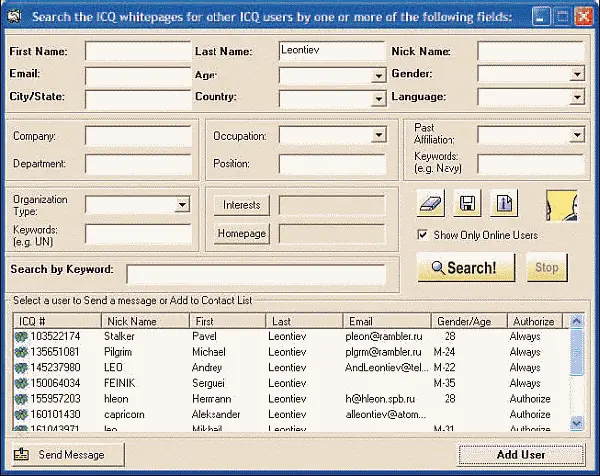600x476 pixels.
Task: Click results scrollbar up arrow
Action: pos(576,321)
